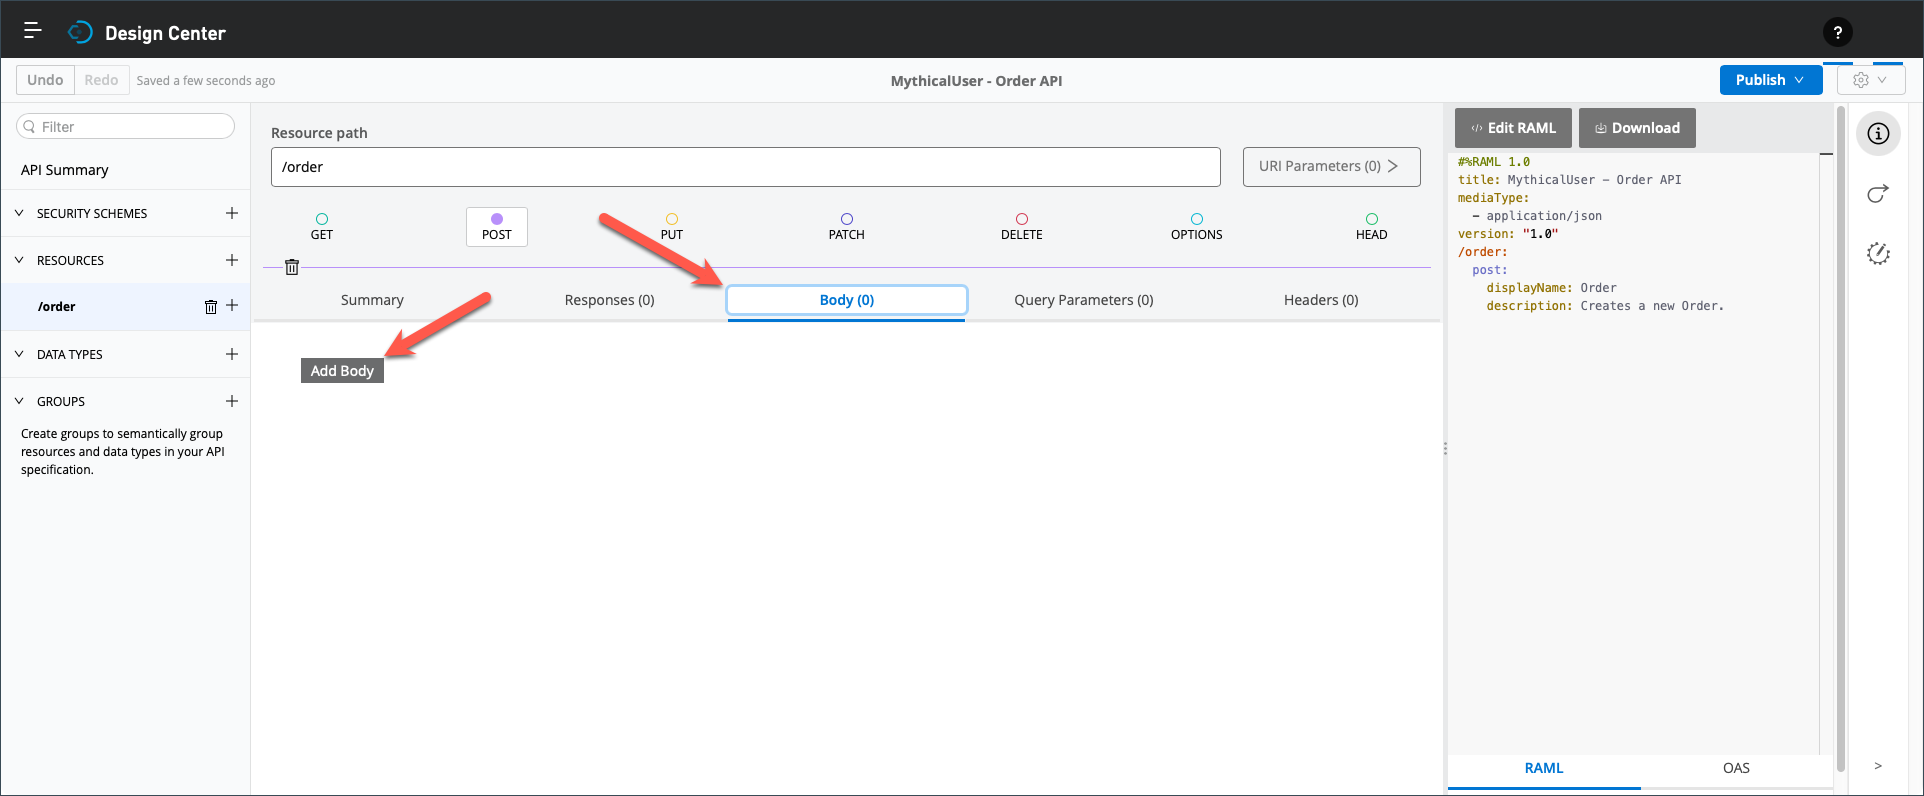Click the Design Center logo icon

tap(80, 33)
